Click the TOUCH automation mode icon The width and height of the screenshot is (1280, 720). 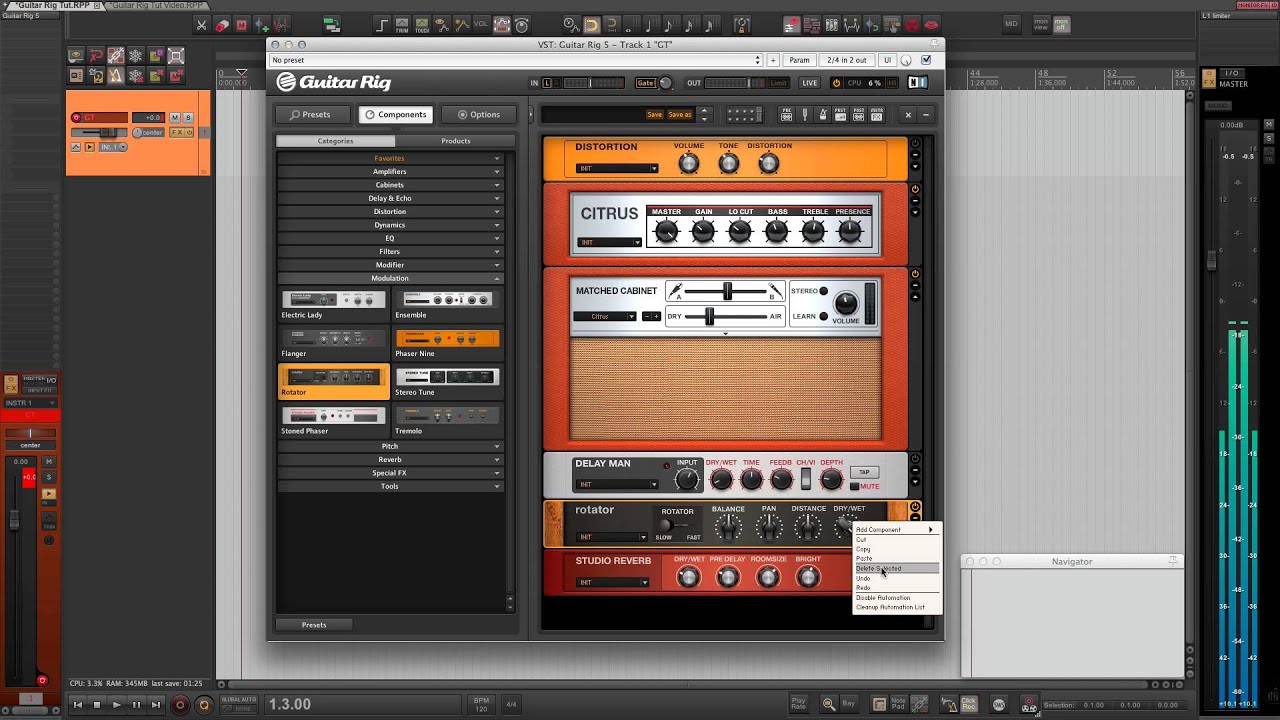422,25
